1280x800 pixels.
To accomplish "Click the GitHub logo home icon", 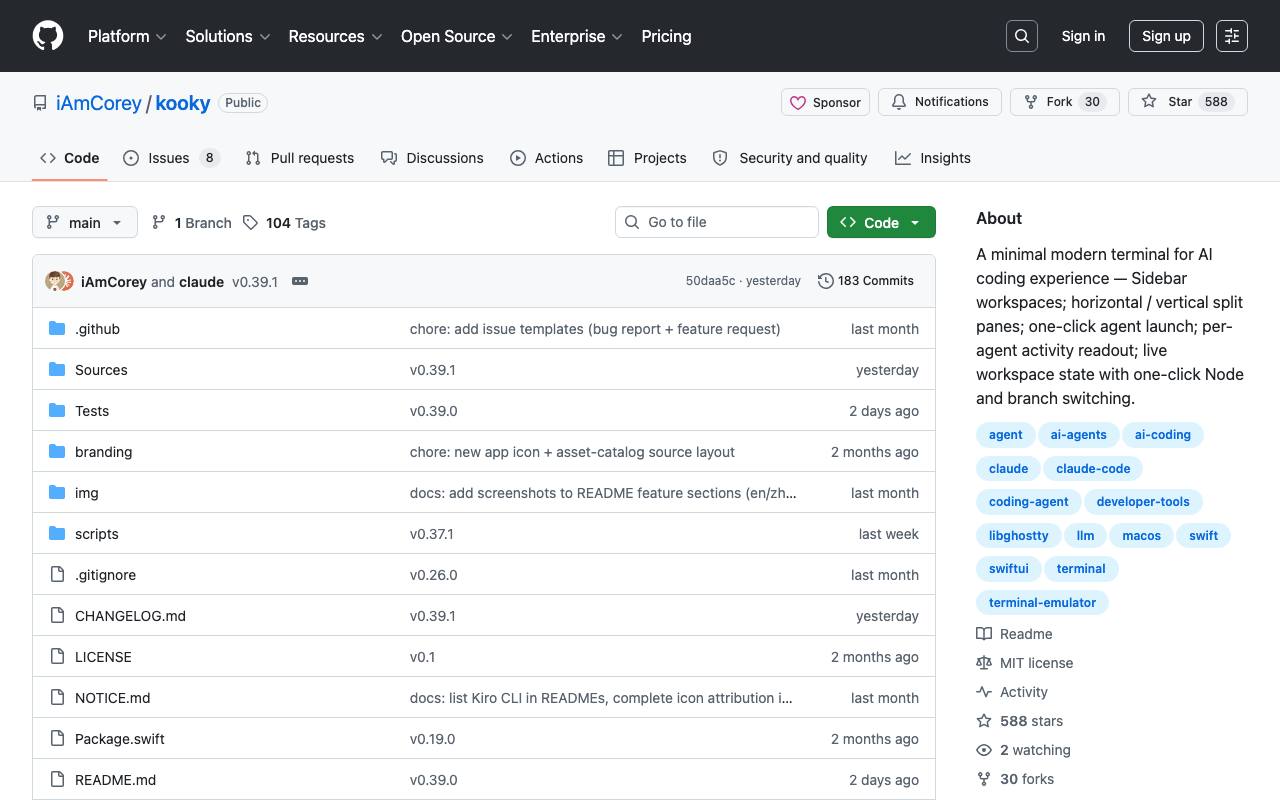I will 48,36.
